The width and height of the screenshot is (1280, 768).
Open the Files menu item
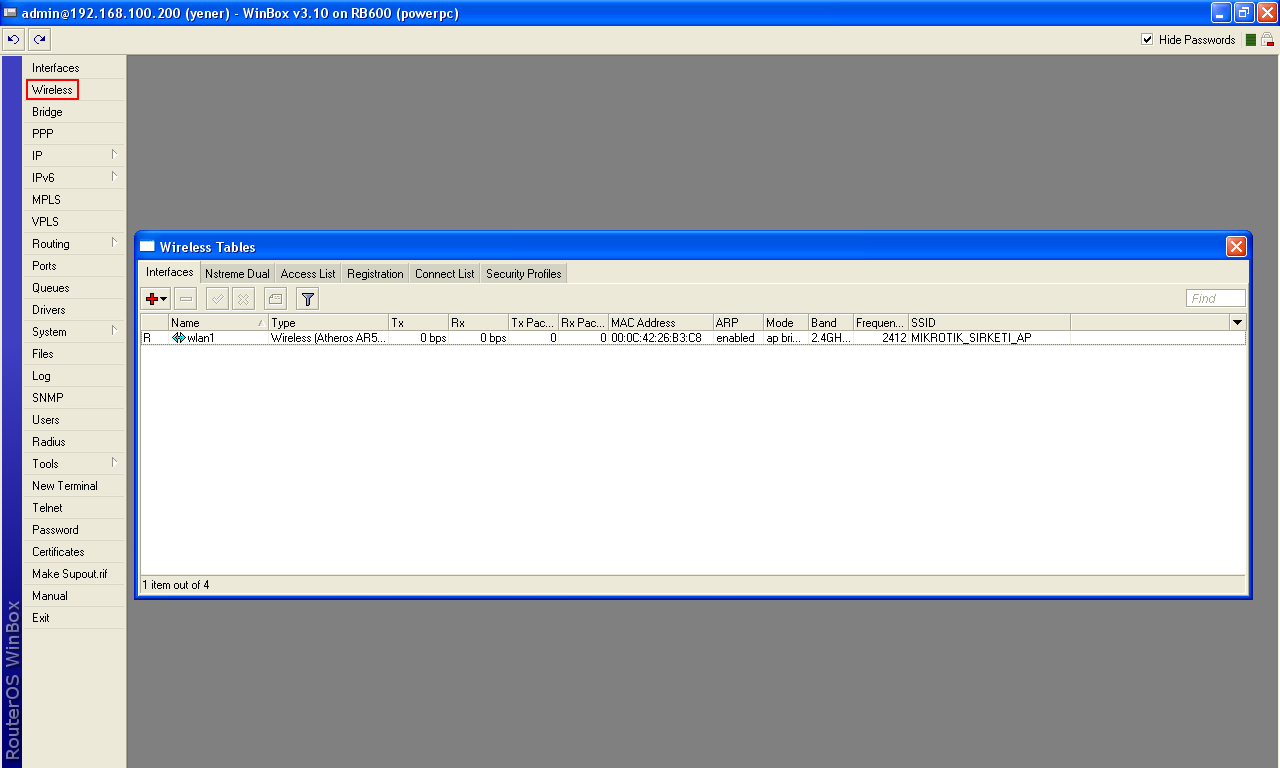click(x=75, y=354)
